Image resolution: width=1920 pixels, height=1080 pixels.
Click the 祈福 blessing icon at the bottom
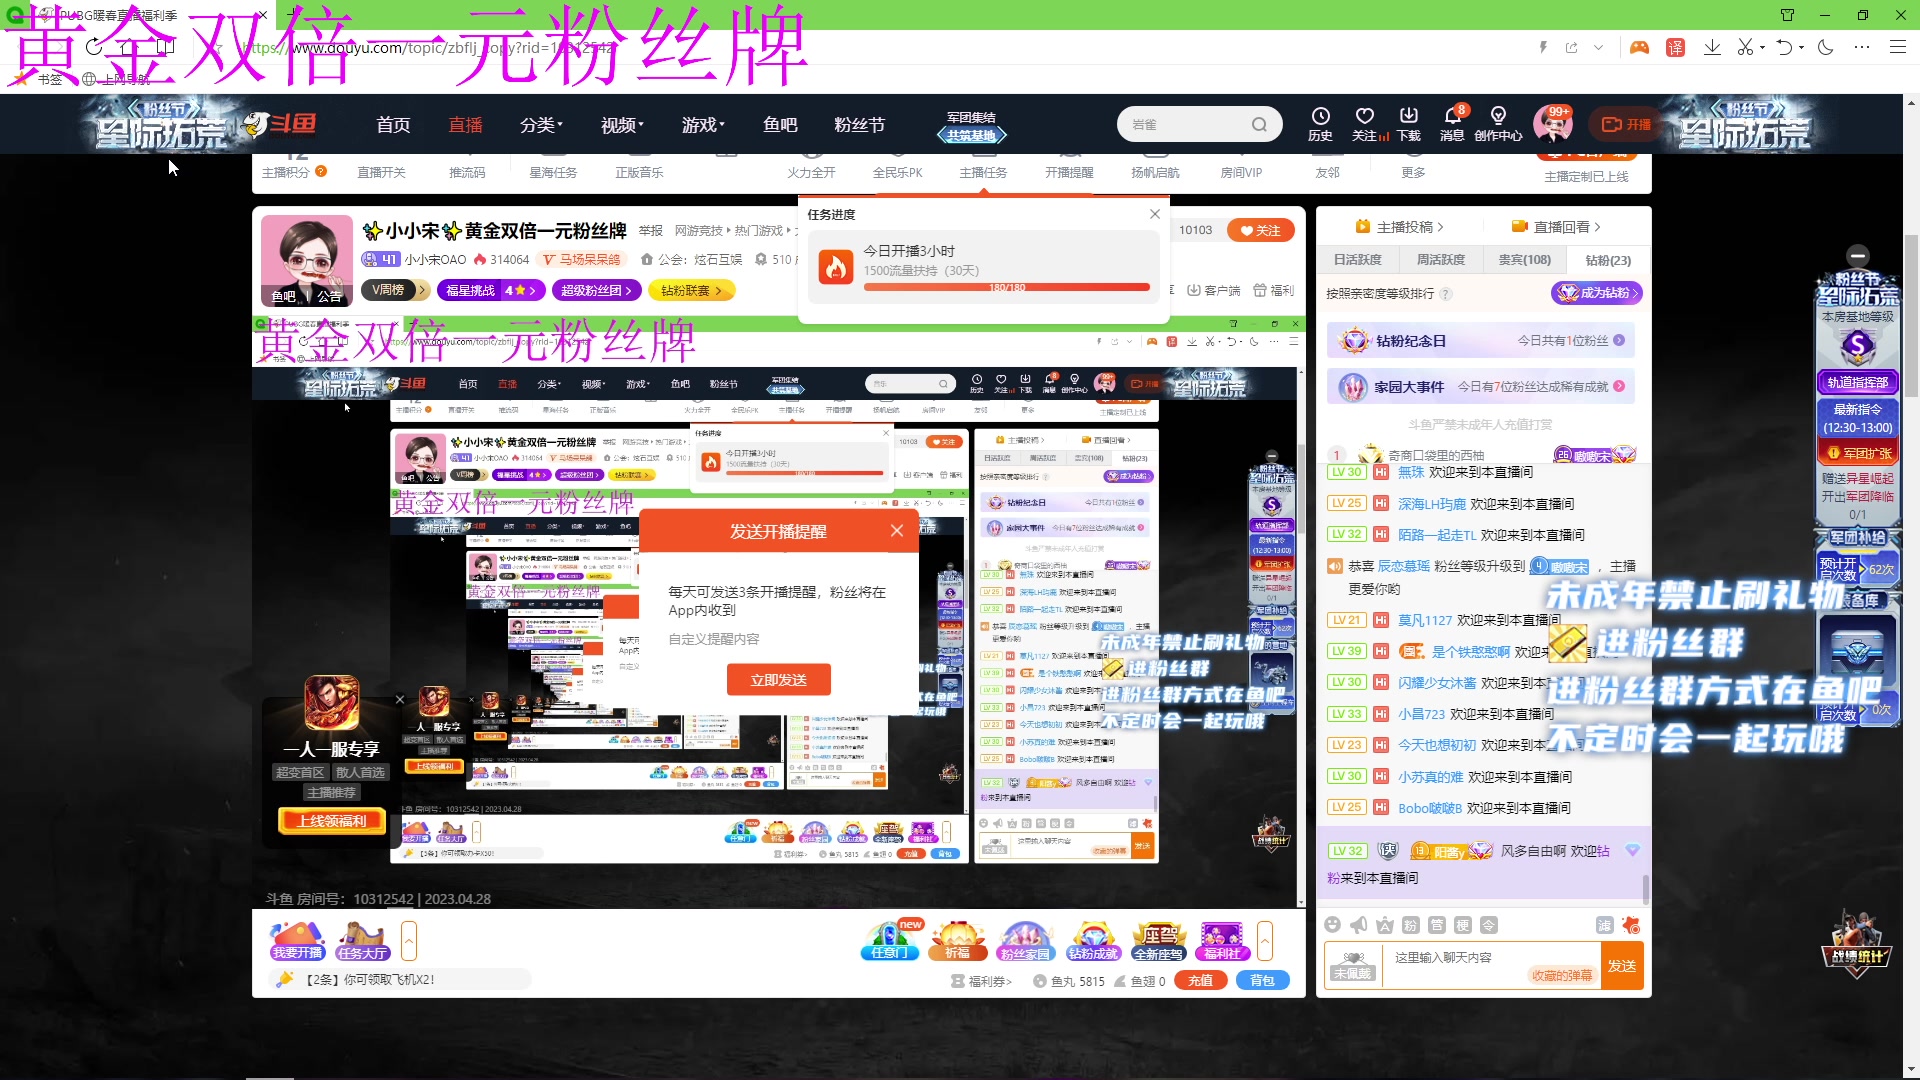[957, 938]
